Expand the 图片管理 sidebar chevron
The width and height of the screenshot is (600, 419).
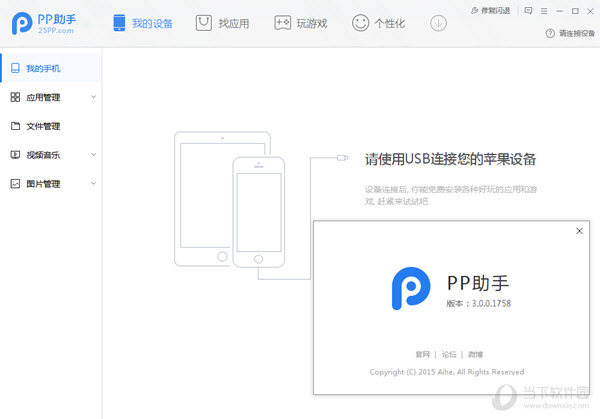coord(93,184)
